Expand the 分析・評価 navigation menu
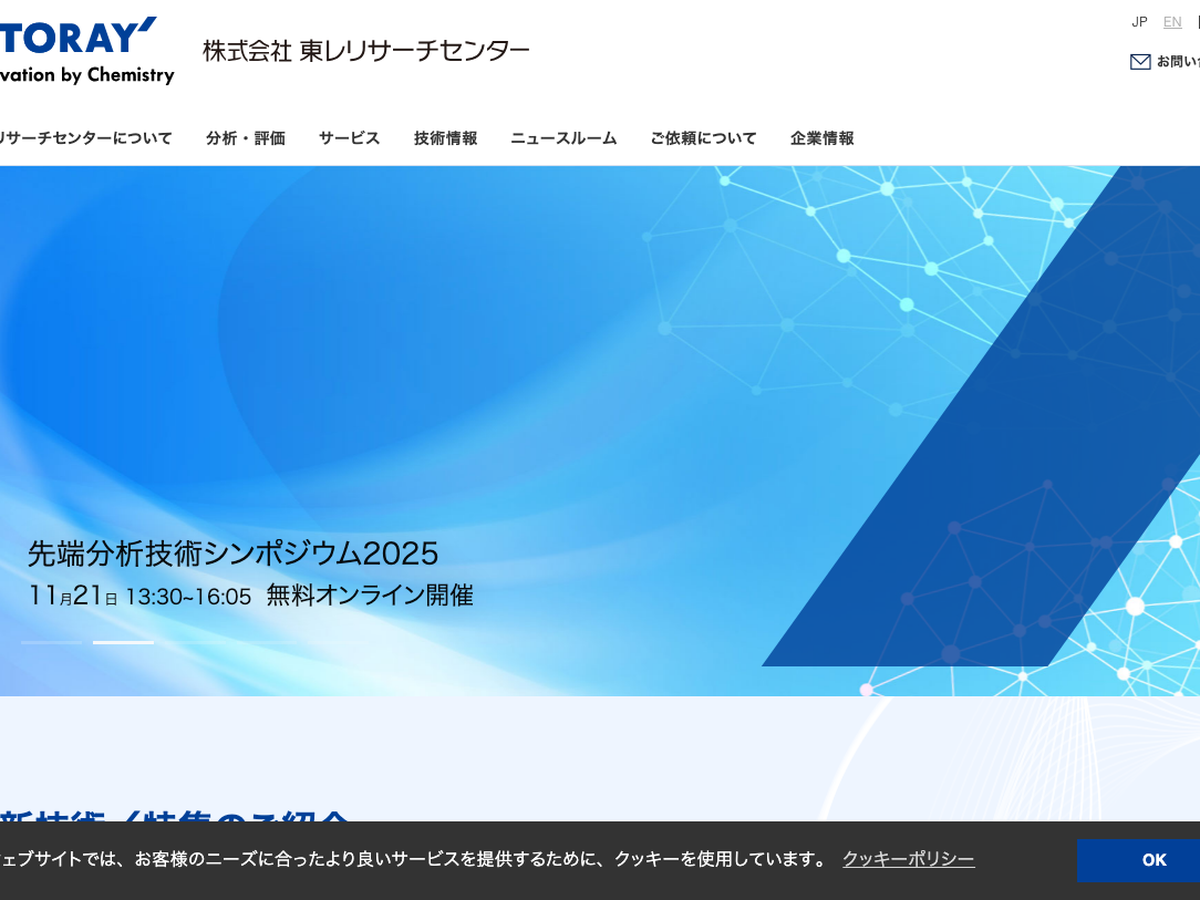 (246, 138)
